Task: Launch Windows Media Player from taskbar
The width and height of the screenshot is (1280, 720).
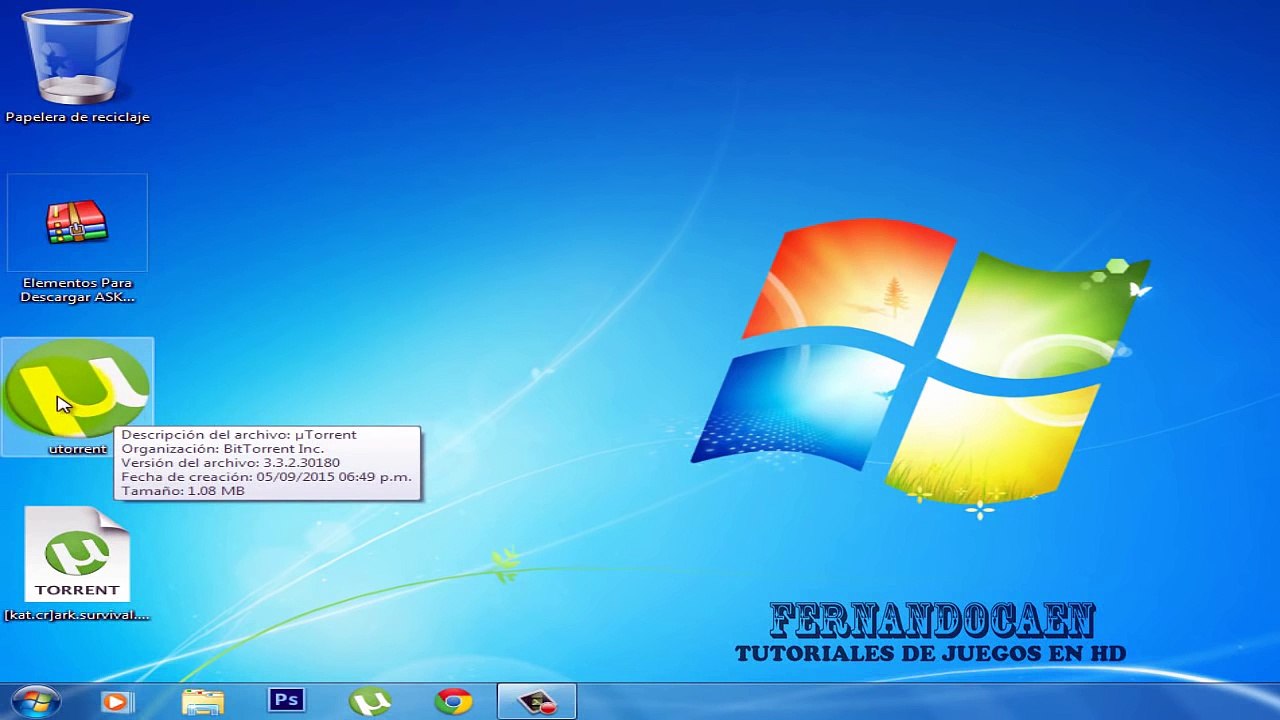Action: [118, 702]
